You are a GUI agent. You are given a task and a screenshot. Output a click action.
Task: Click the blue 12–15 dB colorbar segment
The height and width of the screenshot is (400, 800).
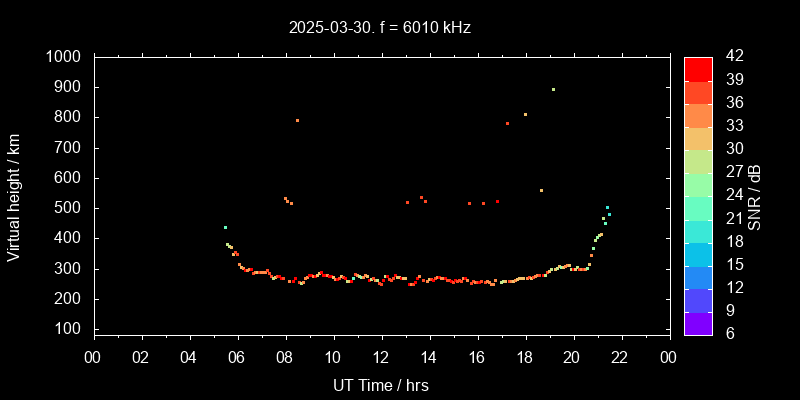coord(698,276)
